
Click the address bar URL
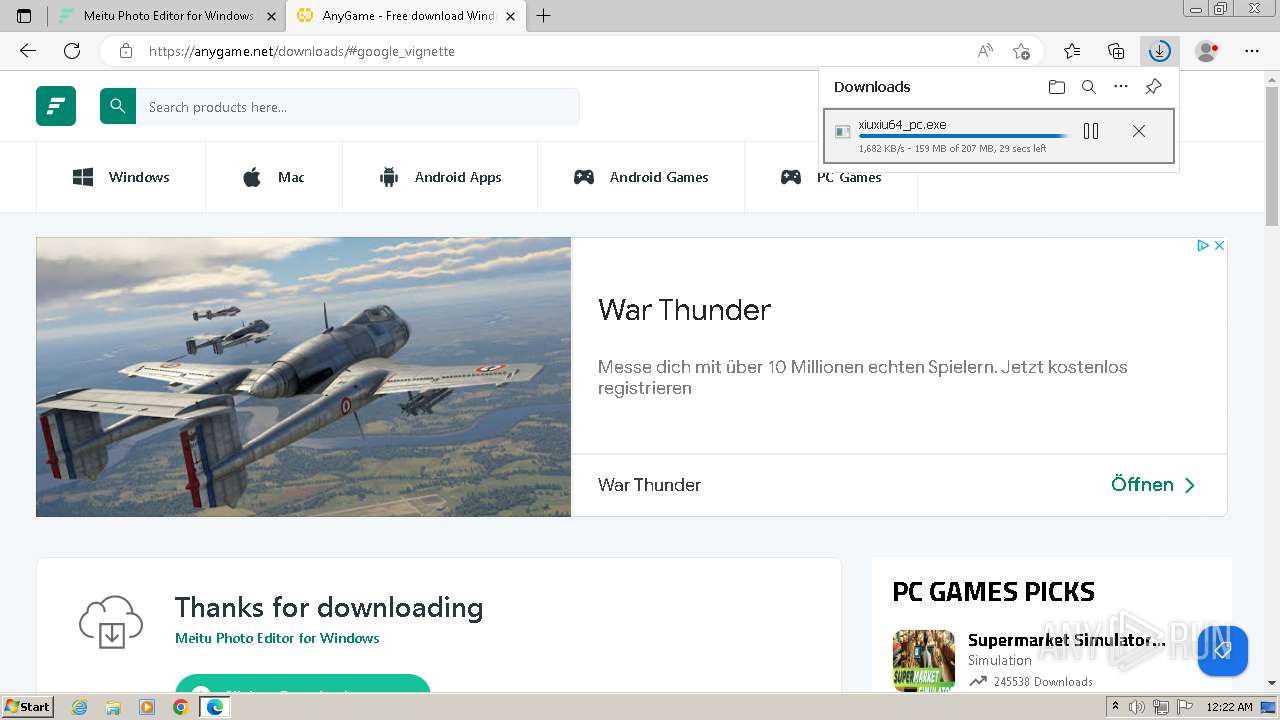click(301, 51)
